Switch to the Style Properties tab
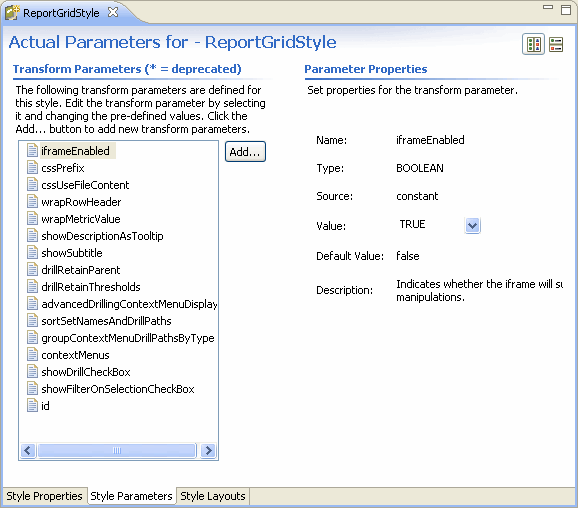The image size is (578, 508). tap(44, 496)
